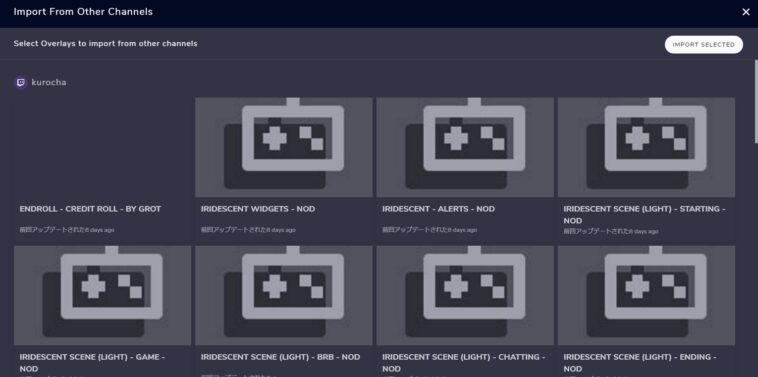The width and height of the screenshot is (758, 377).
Task: Click IRIDESCENT SCENE (LIGHT) - STARTING title
Action: tap(644, 215)
